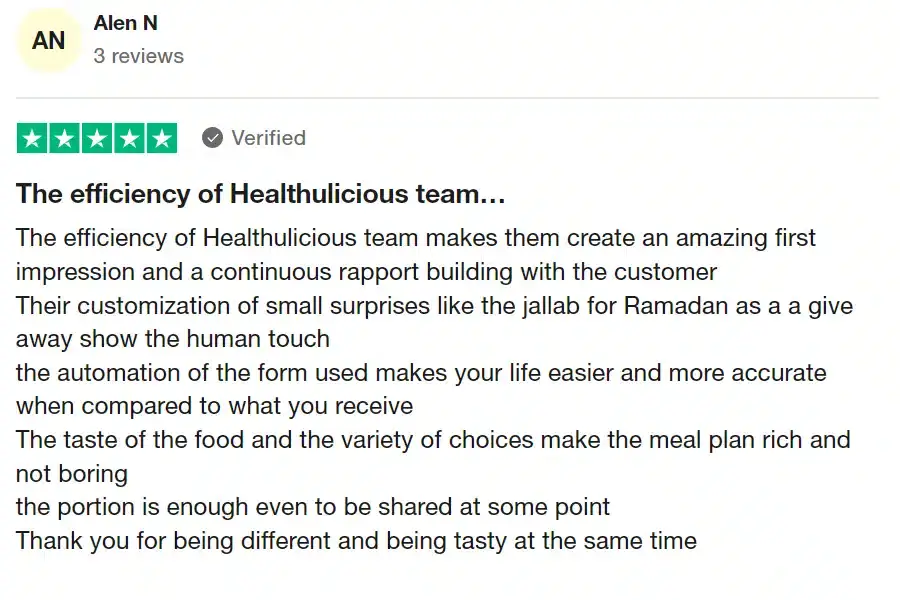The height and width of the screenshot is (600, 900).
Task: Click the line starting "the automation of the form"
Action: coord(420,373)
